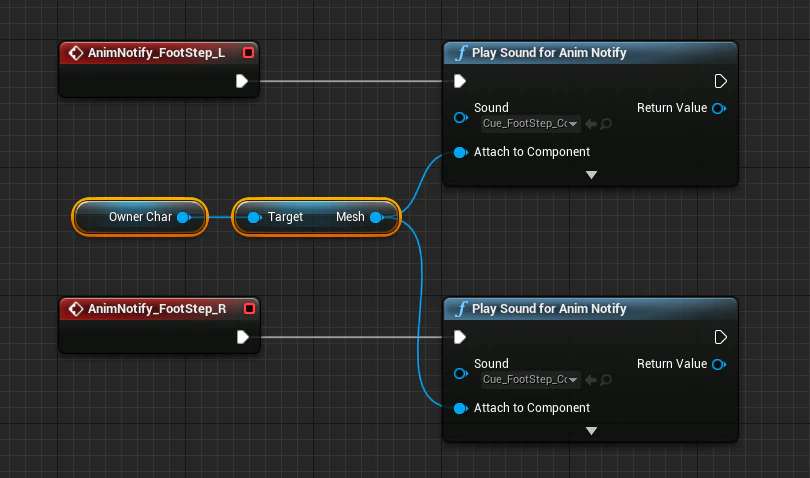The height and width of the screenshot is (478, 810).
Task: Use selected asset arrow on upper Sound field
Action: click(x=591, y=124)
